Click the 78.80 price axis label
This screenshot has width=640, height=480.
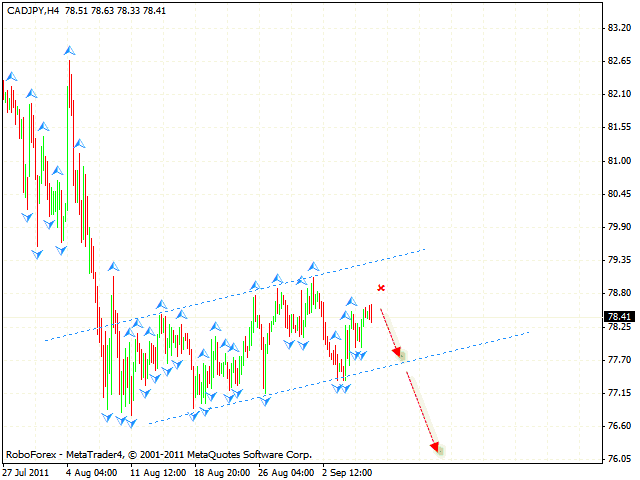[619, 293]
